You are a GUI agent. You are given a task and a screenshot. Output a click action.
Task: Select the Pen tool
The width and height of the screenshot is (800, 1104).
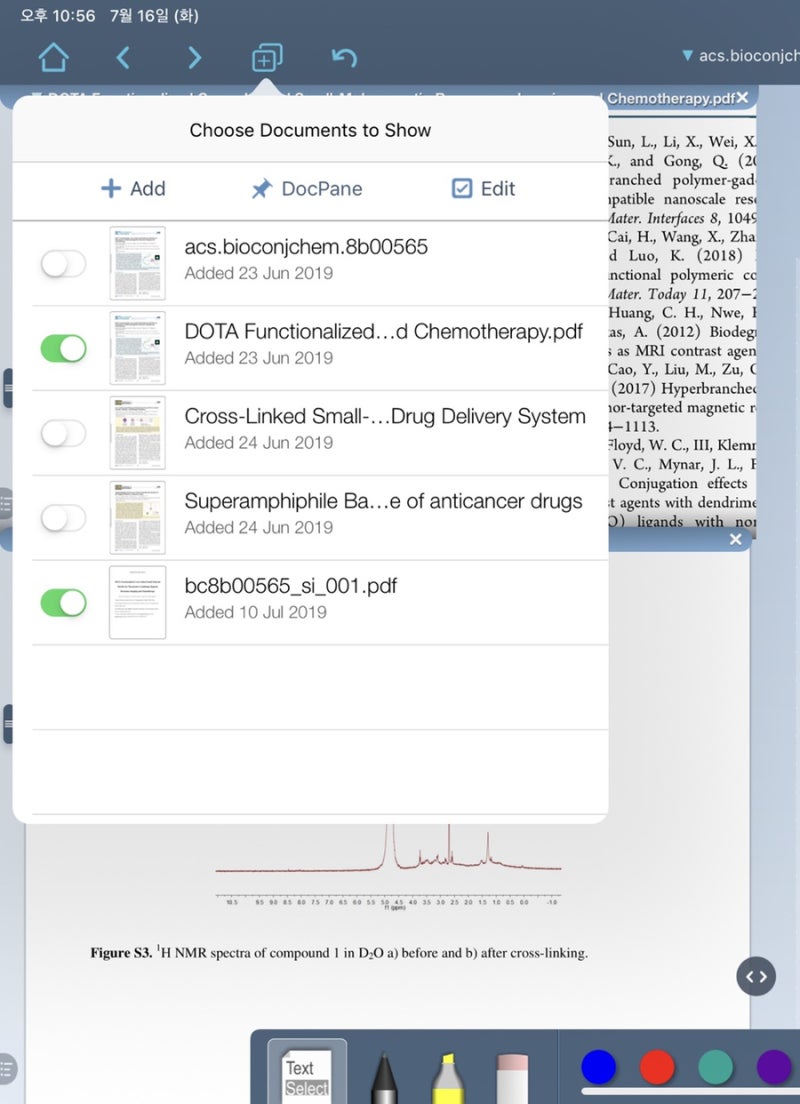tap(384, 1077)
